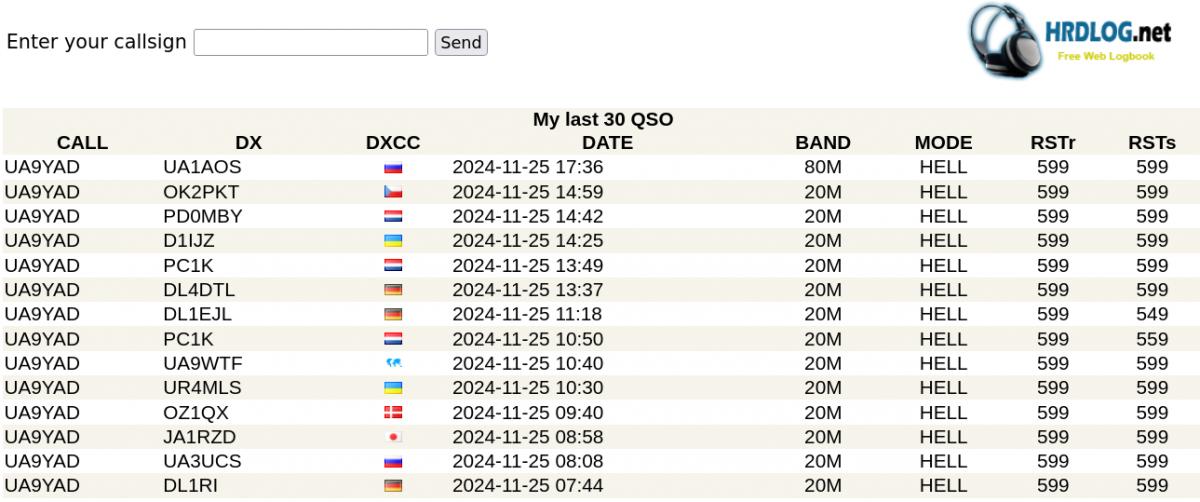Click the Netherlands flag beside PD0MBY

point(393,217)
